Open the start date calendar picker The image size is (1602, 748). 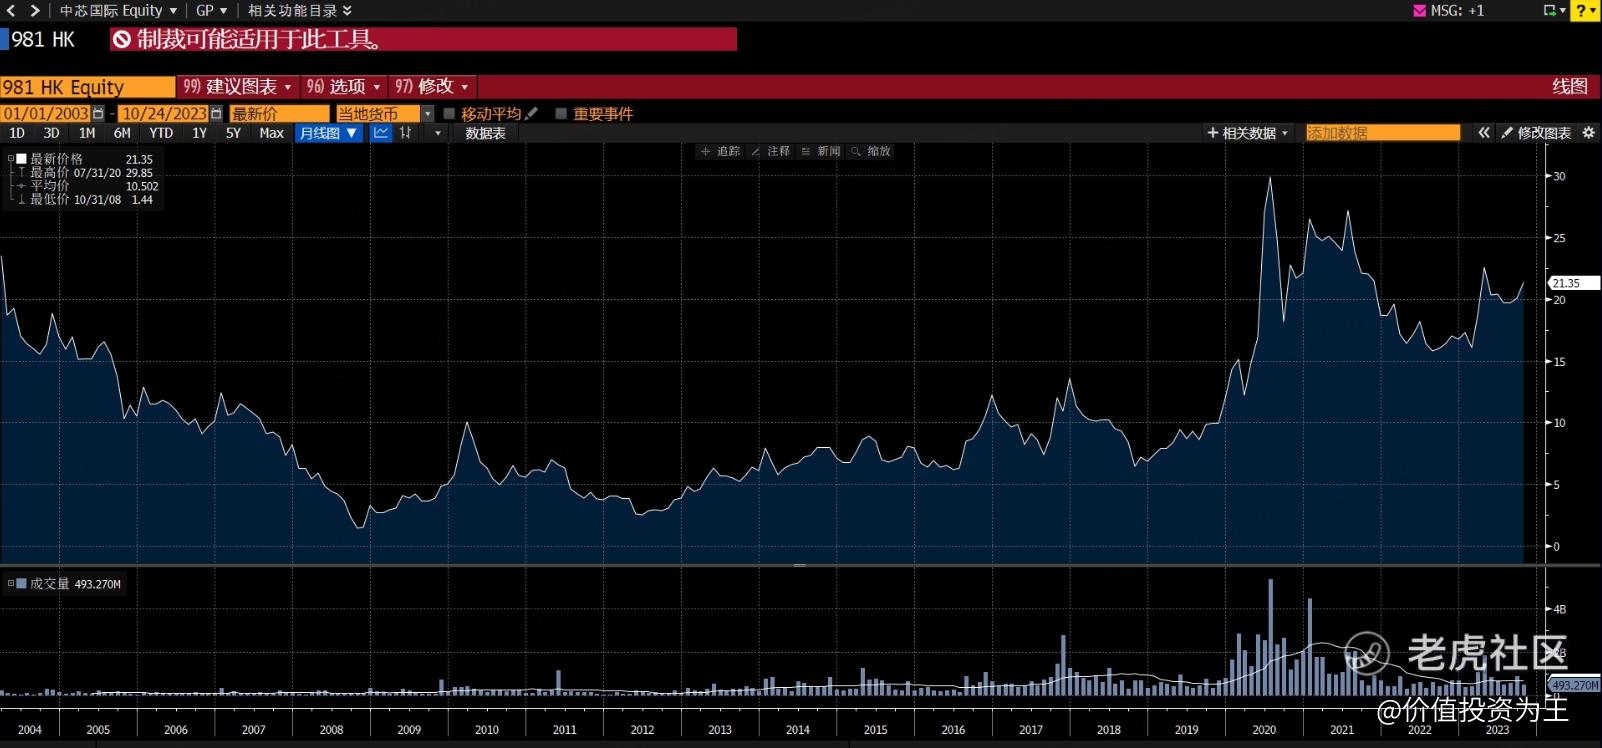pos(98,114)
